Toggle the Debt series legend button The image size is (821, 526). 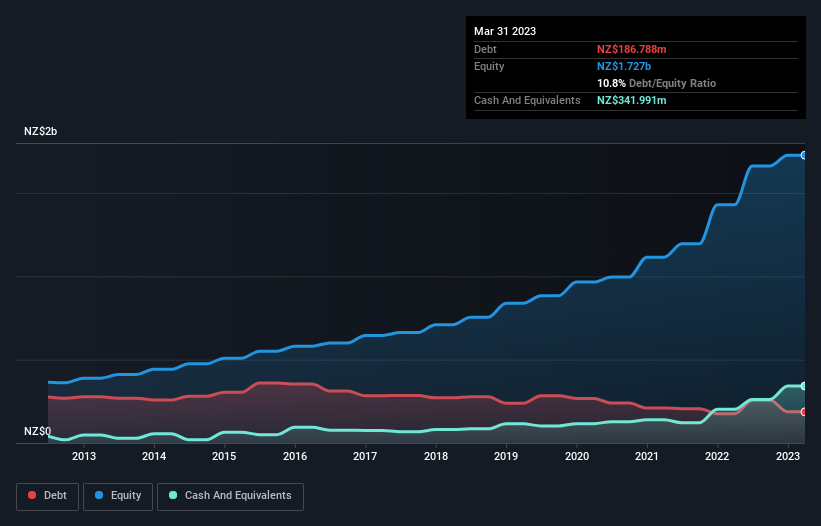[47, 496]
